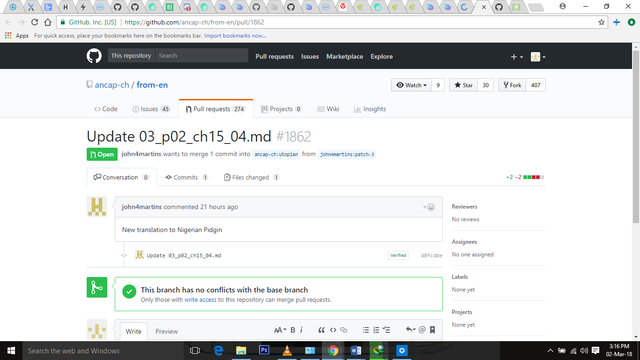Star the from-en repository
Viewport: 640px width, 360px height.
pos(463,85)
